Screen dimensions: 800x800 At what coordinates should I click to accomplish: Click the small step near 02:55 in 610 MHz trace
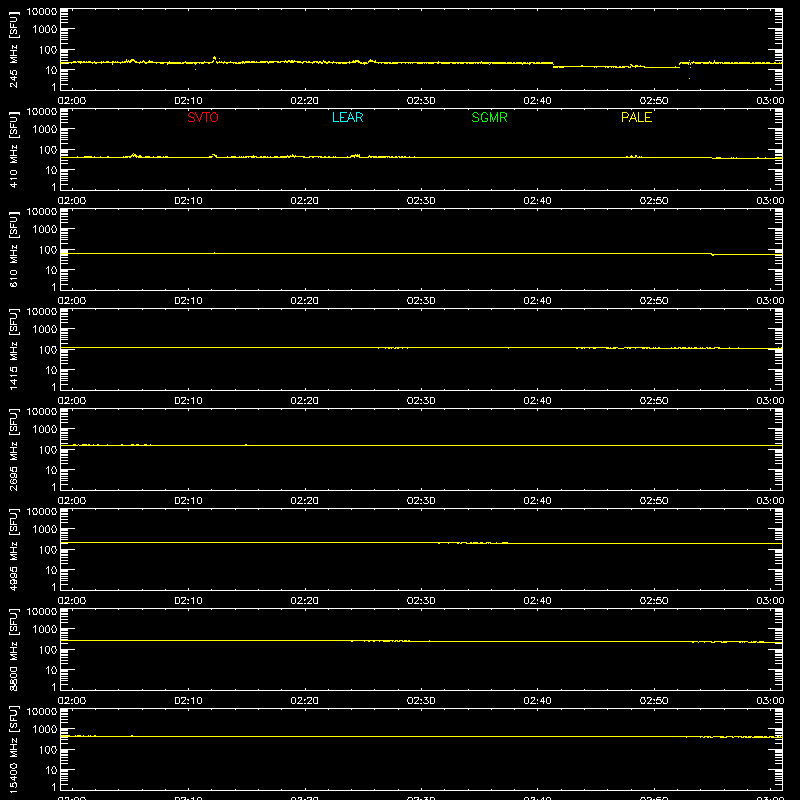(713, 254)
